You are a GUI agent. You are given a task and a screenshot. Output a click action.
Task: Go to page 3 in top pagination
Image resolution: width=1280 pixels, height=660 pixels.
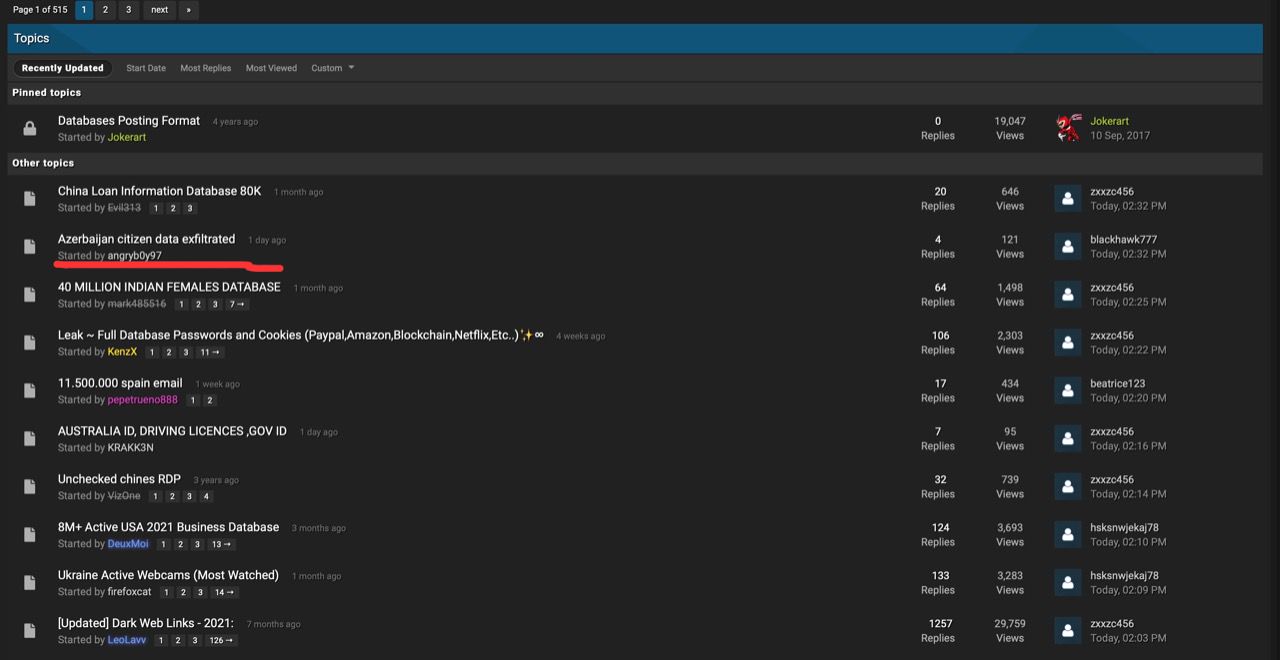click(128, 10)
